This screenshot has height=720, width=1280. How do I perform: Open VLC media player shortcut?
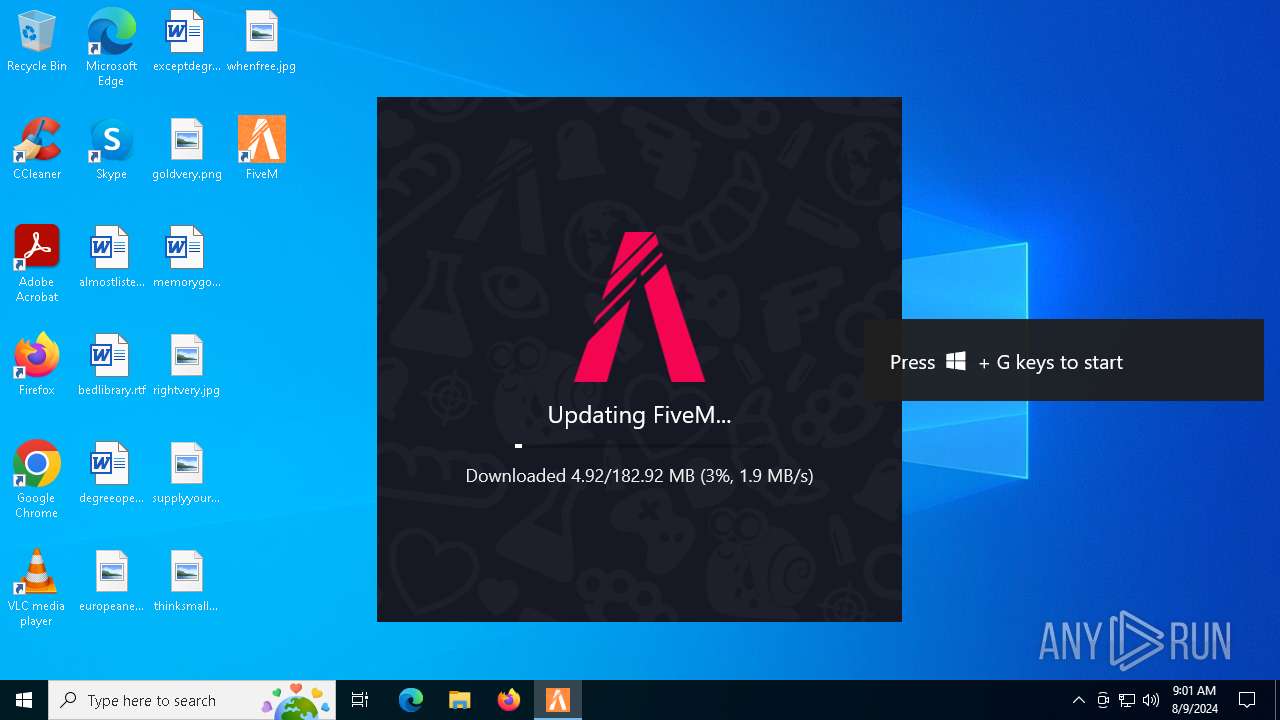(37, 588)
